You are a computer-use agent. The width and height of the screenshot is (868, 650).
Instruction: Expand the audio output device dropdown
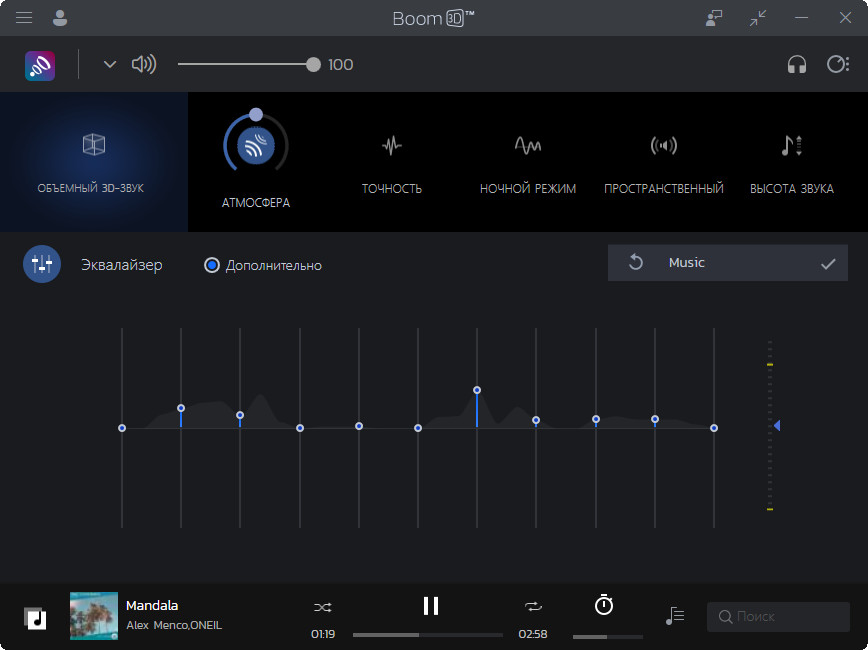tap(110, 65)
